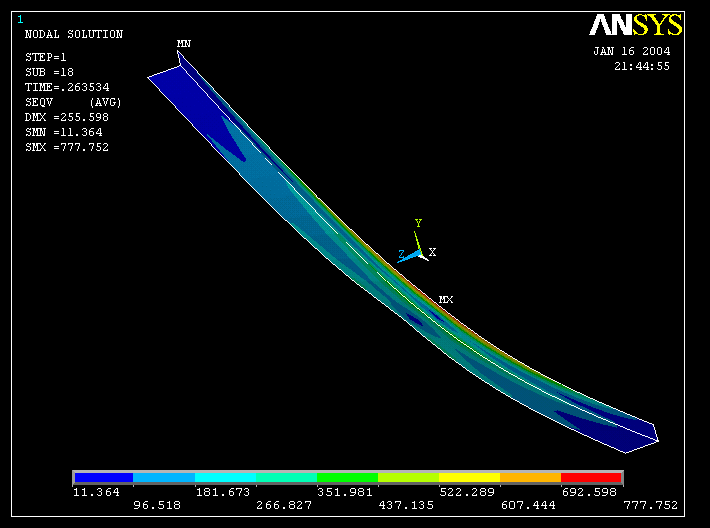Click the SMX =777.752 value

[67, 147]
